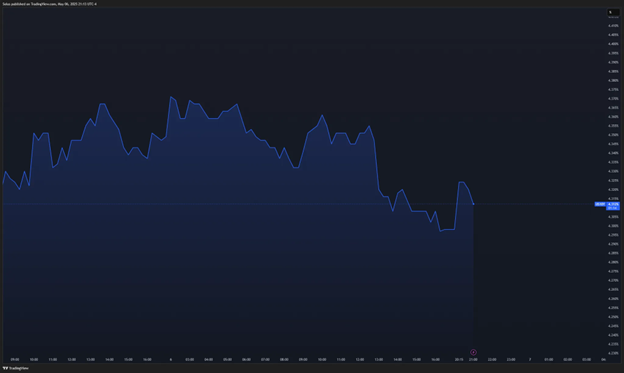Click the blue current yield value label
624x373 pixels.
[613, 206]
